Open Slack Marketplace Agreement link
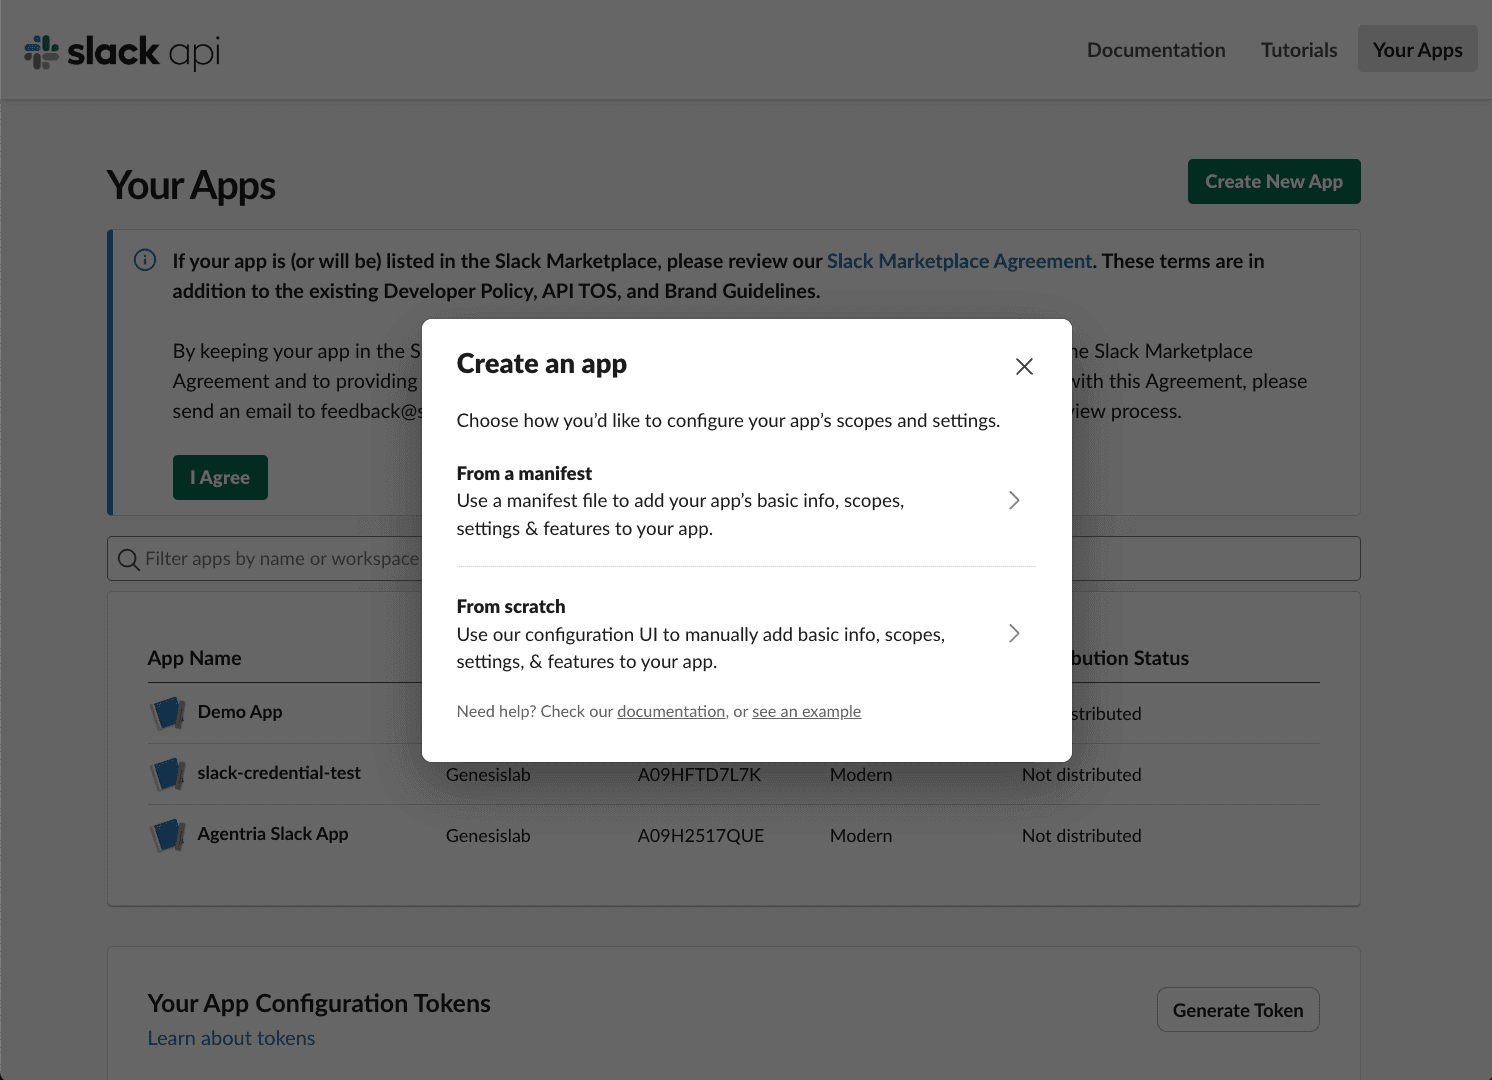Viewport: 1492px width, 1080px height. pyautogui.click(x=959, y=261)
